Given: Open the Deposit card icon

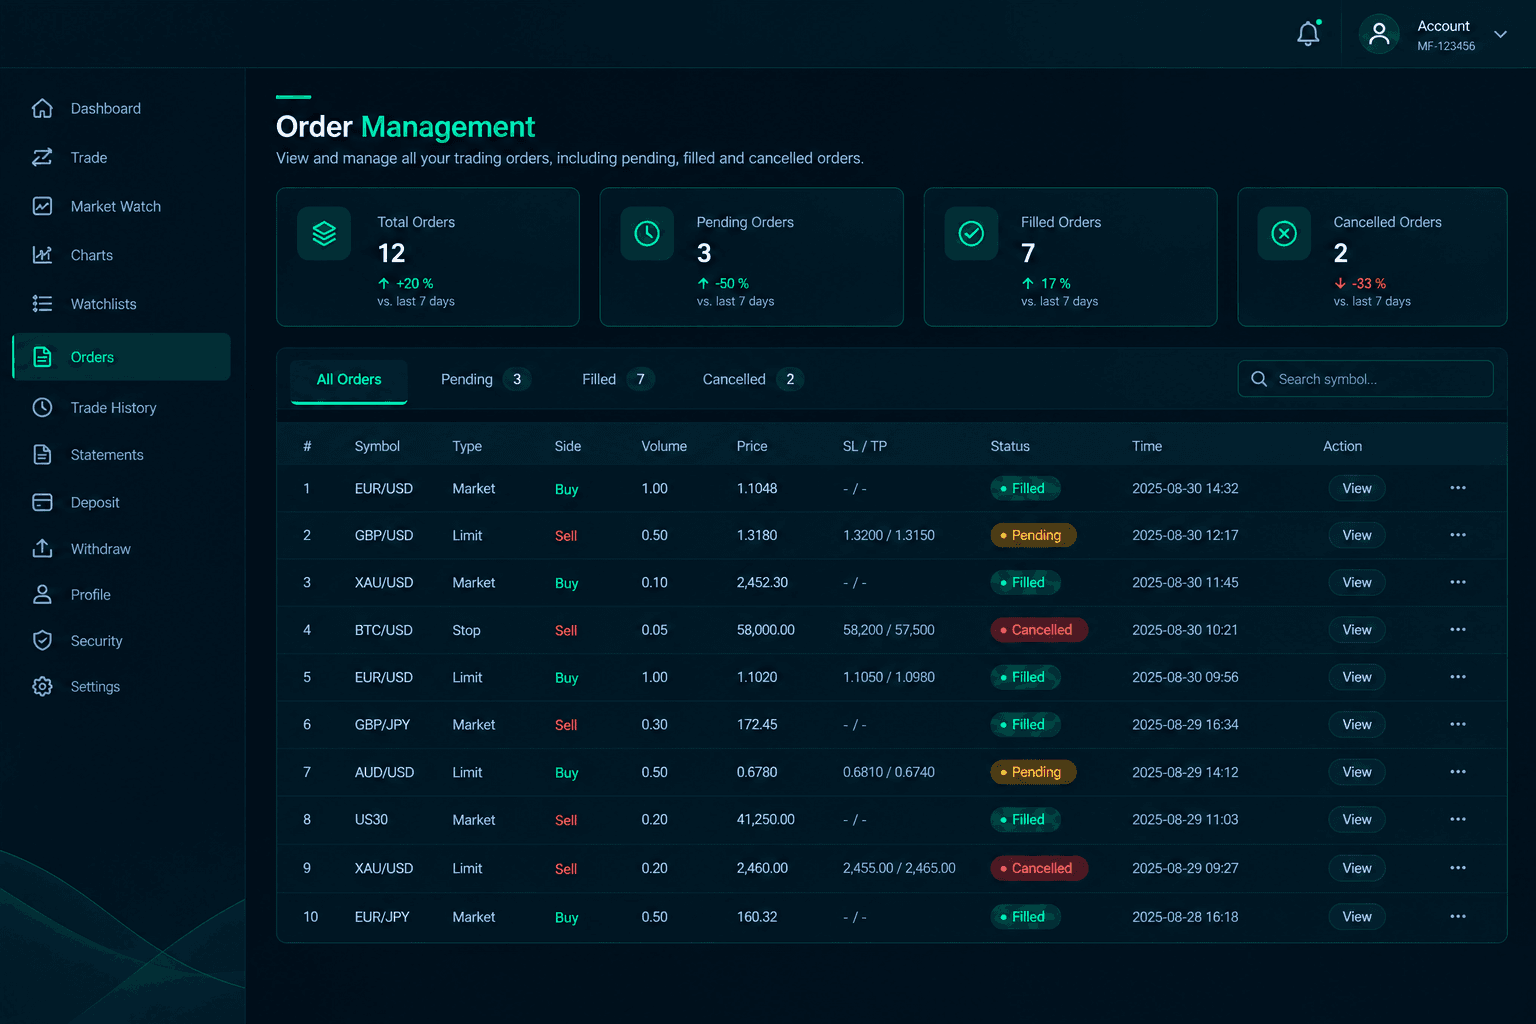Looking at the screenshot, I should click(42, 502).
